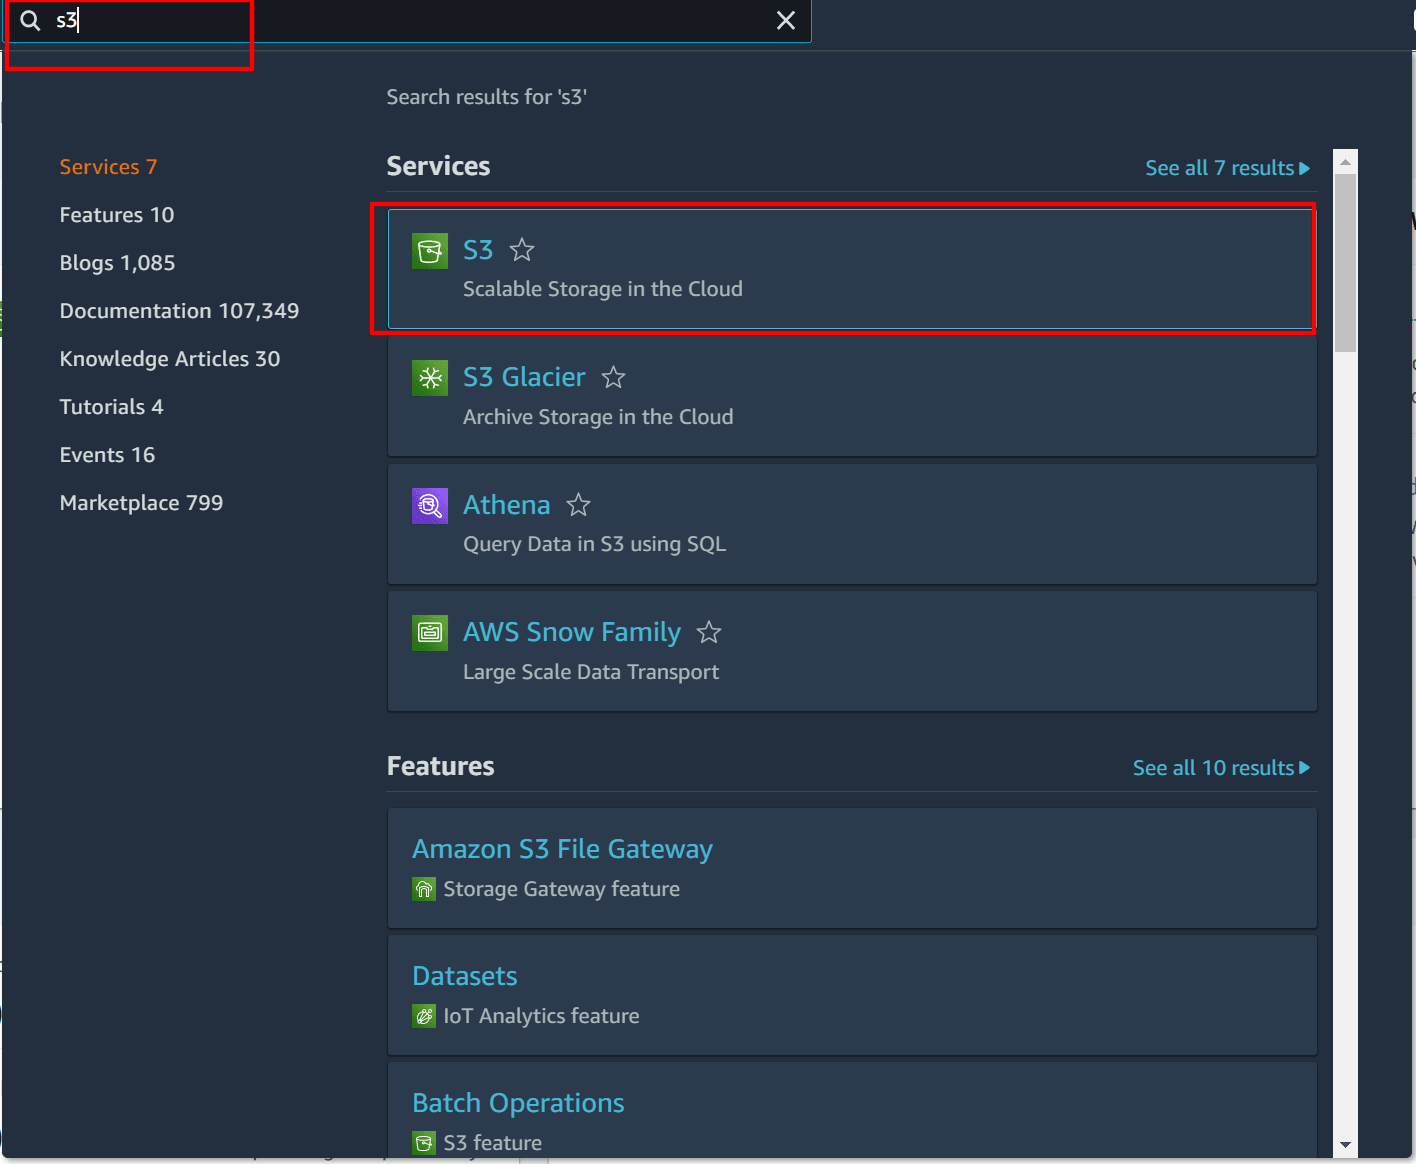This screenshot has width=1416, height=1164.
Task: Select Marketplace 799 in the sidebar
Action: pyautogui.click(x=141, y=503)
